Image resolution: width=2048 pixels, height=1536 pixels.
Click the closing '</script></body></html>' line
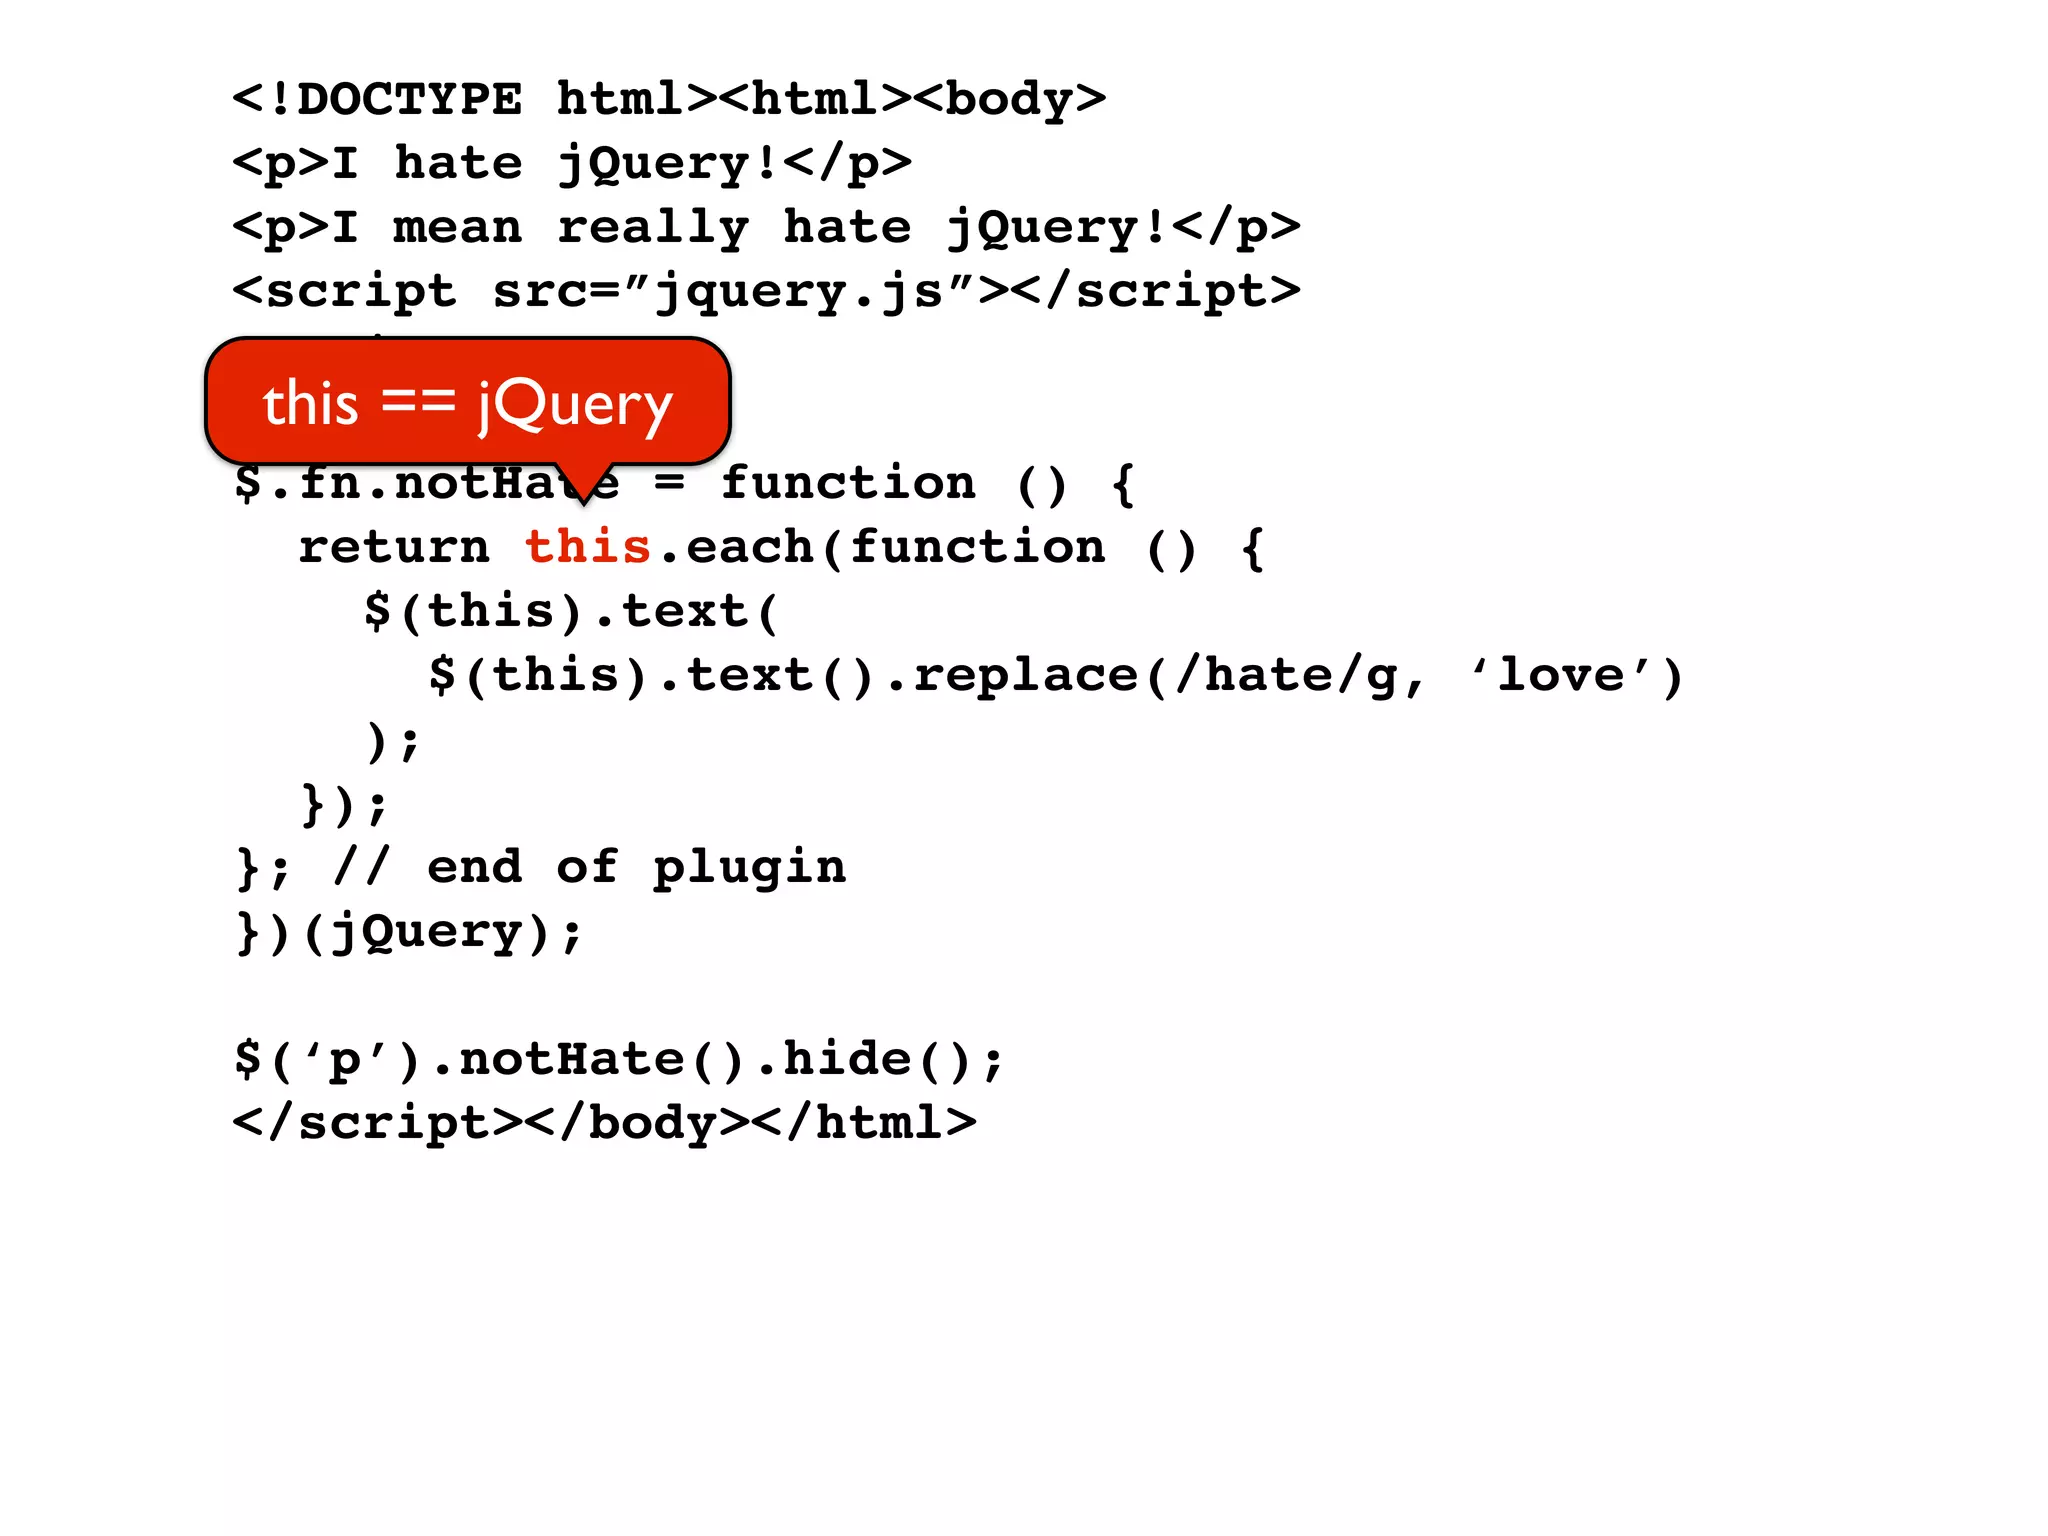pos(604,1123)
